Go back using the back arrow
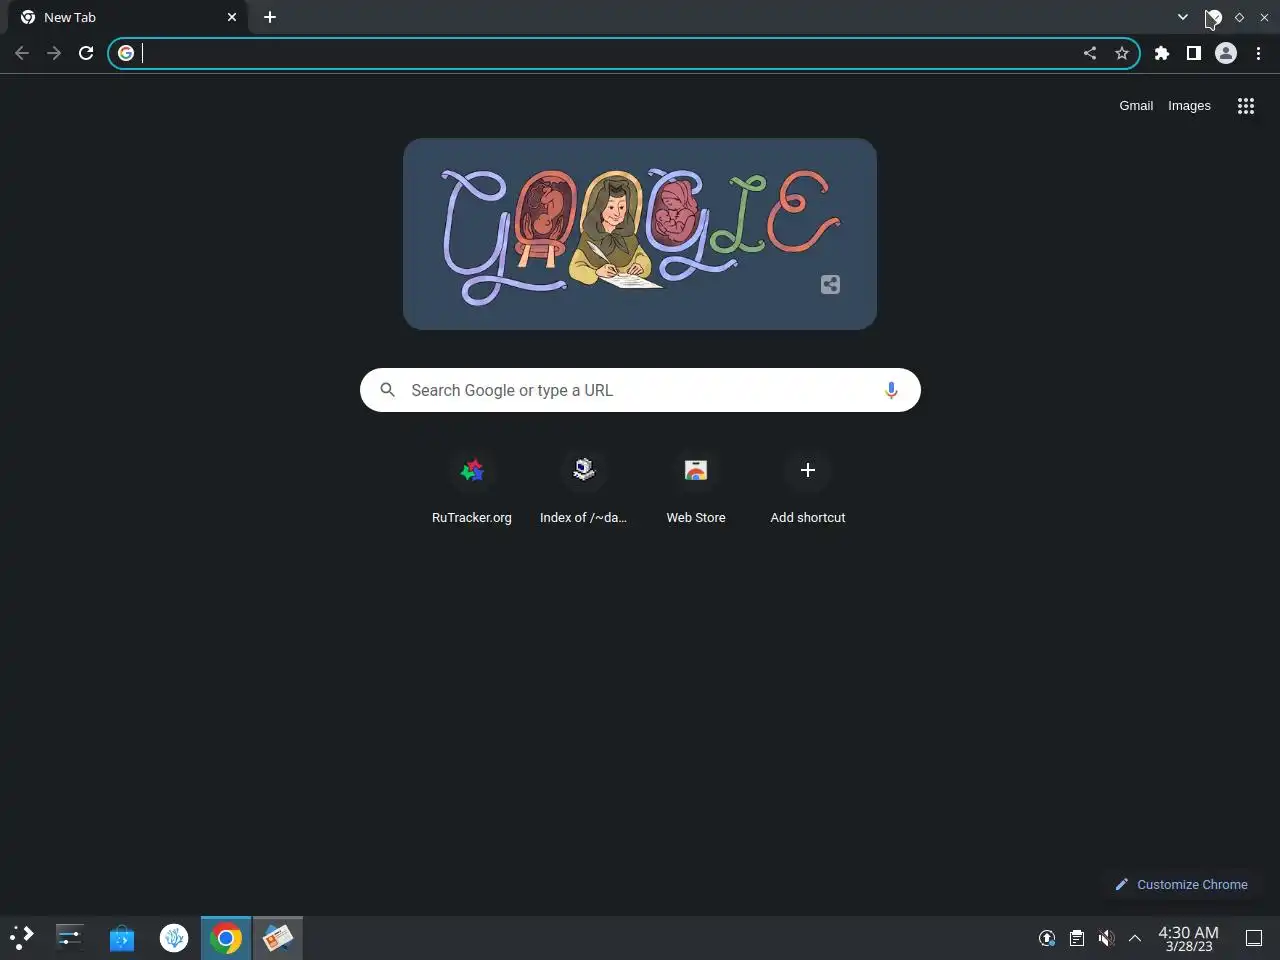This screenshot has height=960, width=1280. coord(22,53)
